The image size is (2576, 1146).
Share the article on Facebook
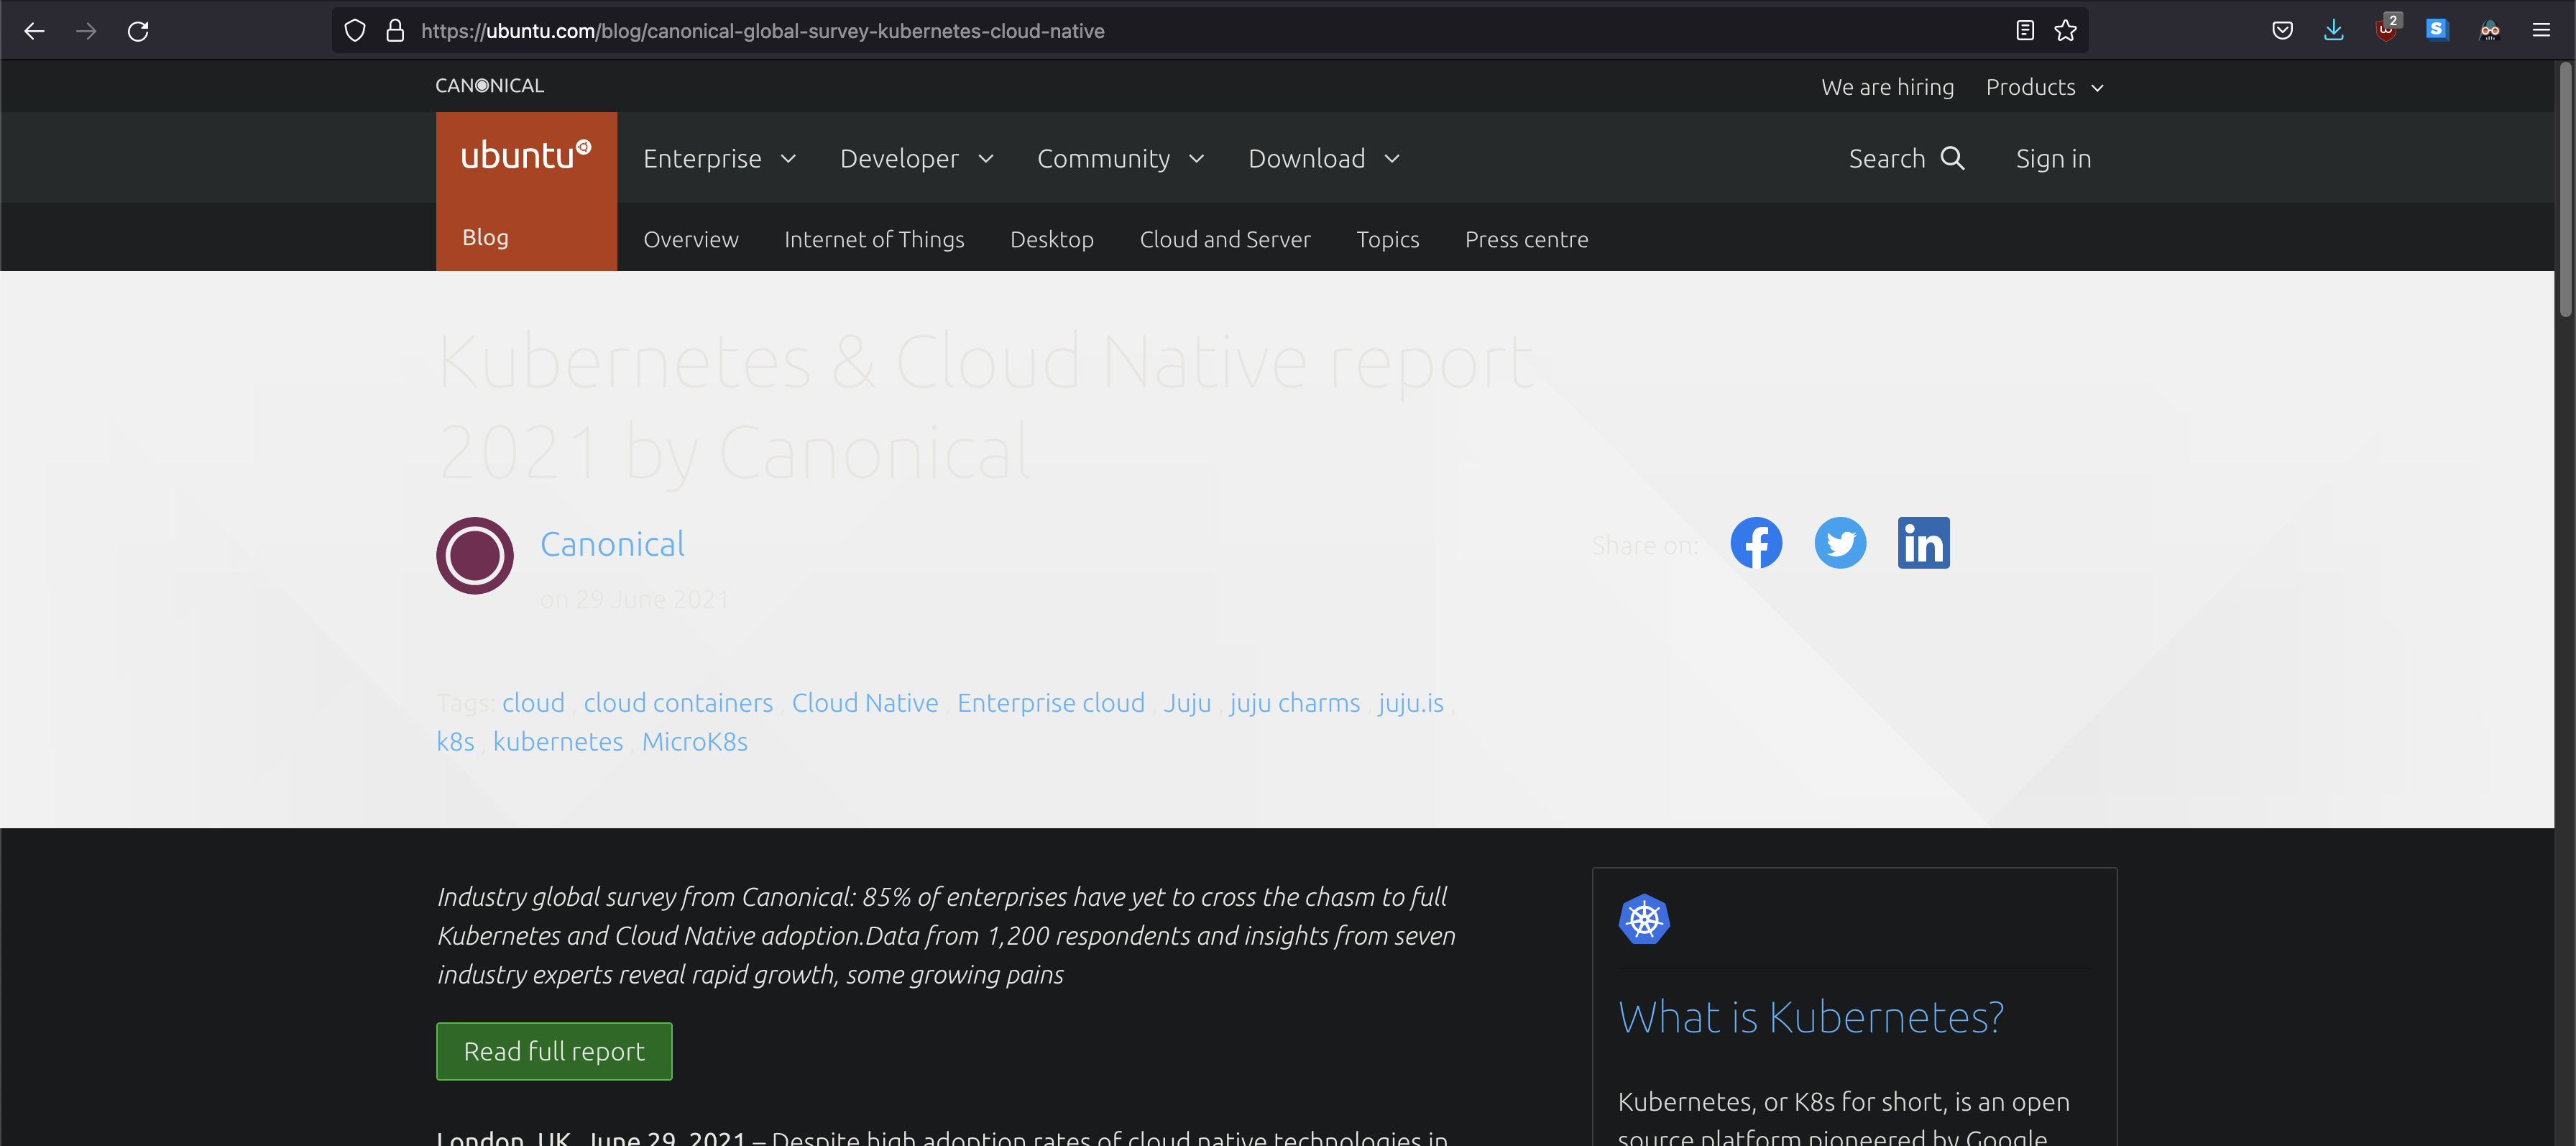pos(1757,543)
